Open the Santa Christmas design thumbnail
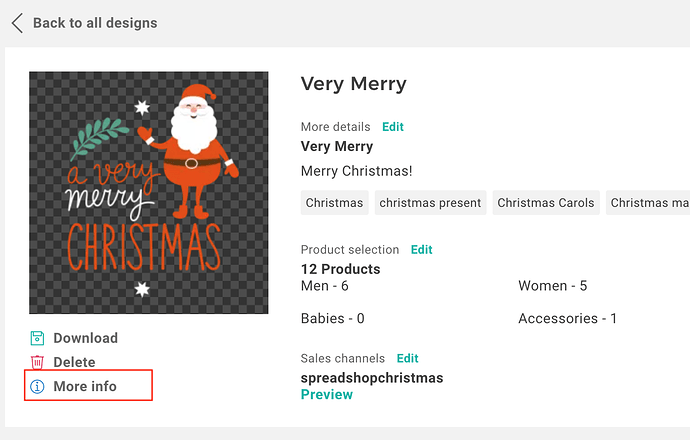This screenshot has height=440, width=690. pos(148,193)
